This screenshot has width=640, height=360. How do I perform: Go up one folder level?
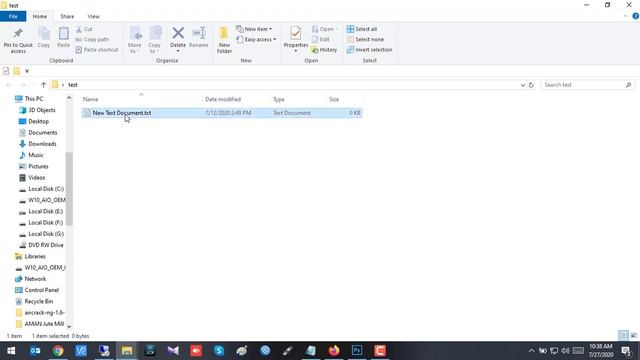coord(43,85)
